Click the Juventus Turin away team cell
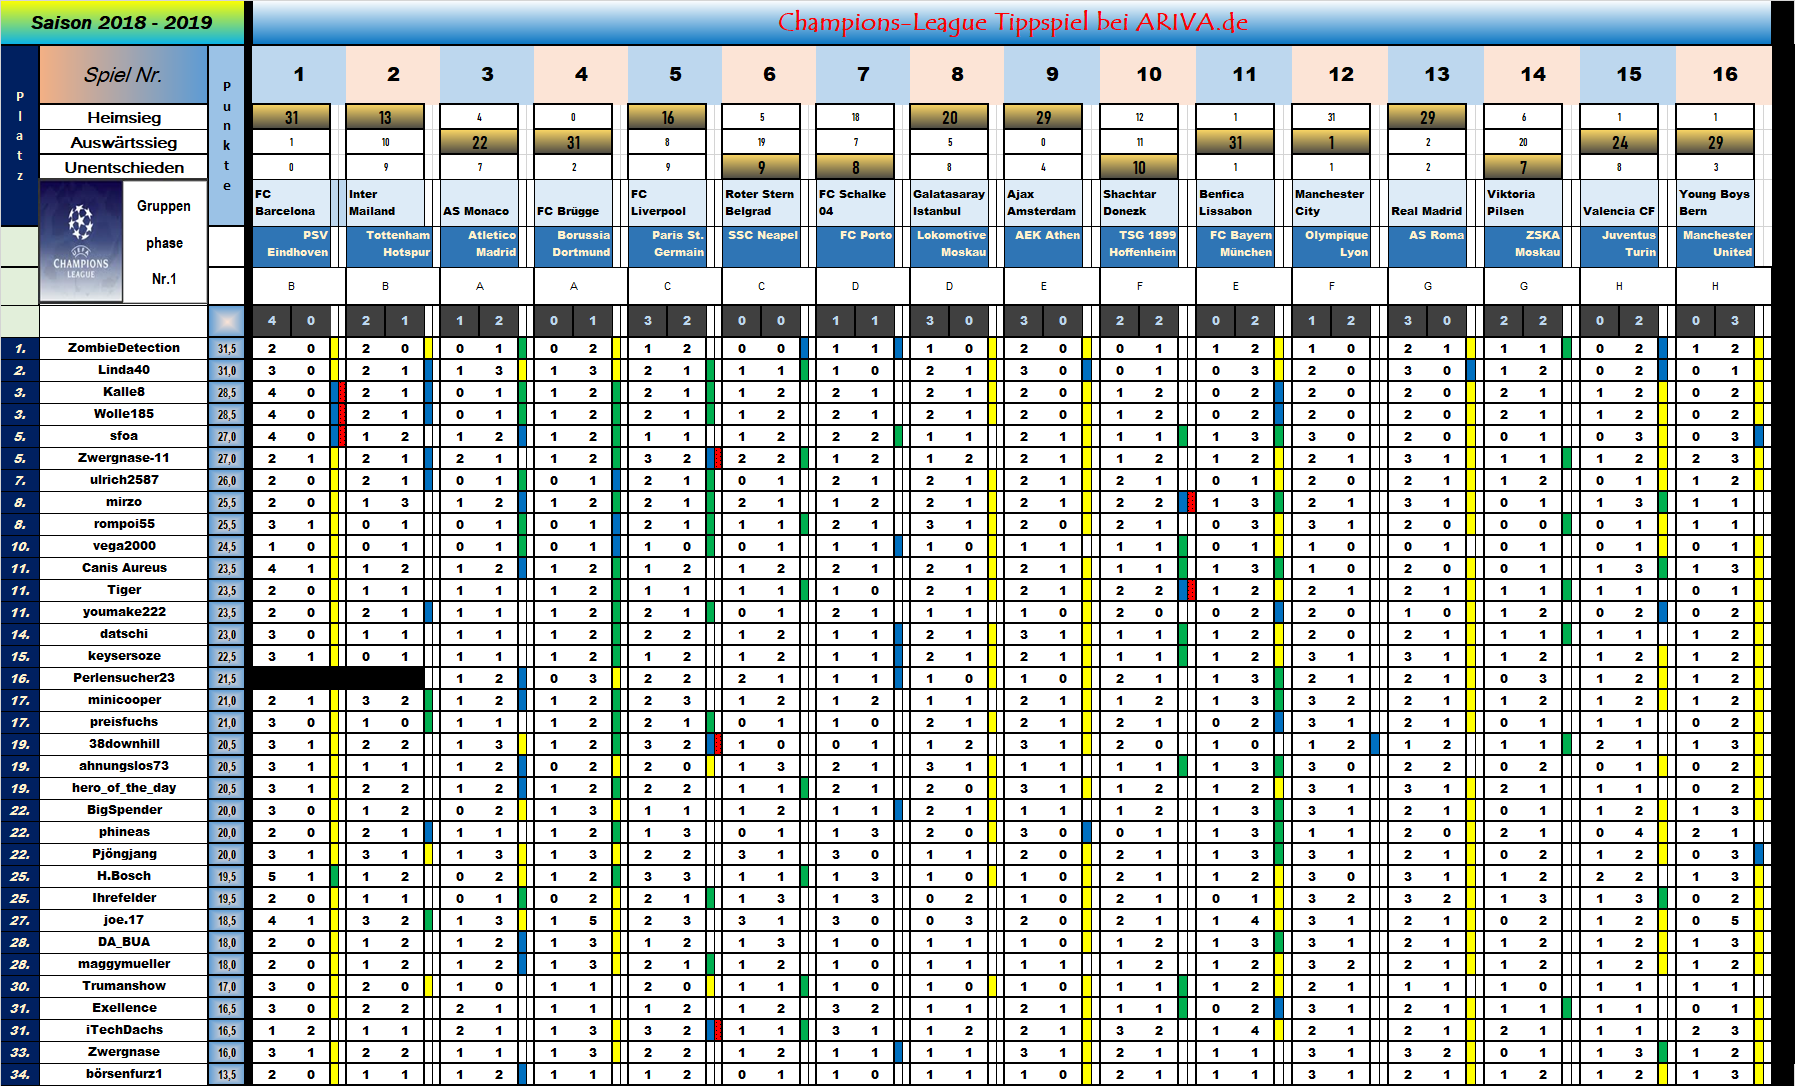1795x1086 pixels. point(1619,244)
